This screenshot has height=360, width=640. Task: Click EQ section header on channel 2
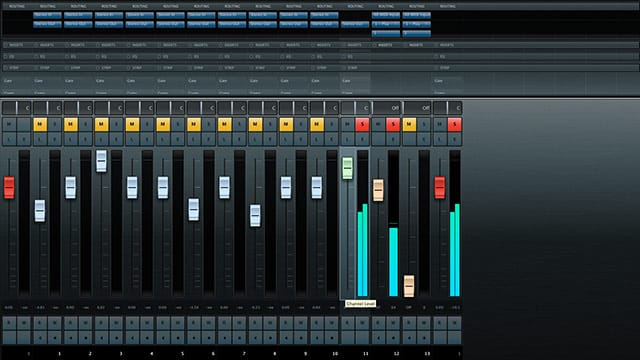(x=78, y=56)
